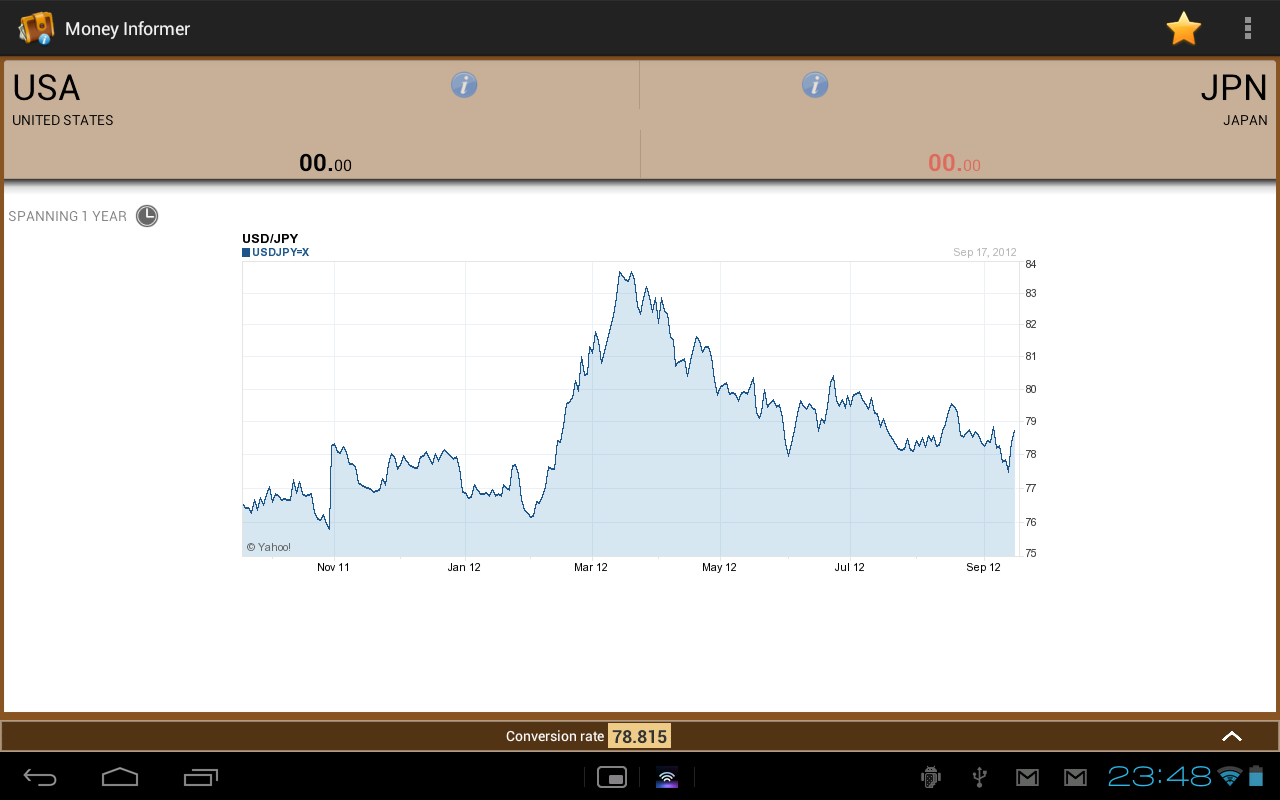Tap the Android back navigation button
Viewport: 1280px width, 800px height.
pyautogui.click(x=40, y=776)
